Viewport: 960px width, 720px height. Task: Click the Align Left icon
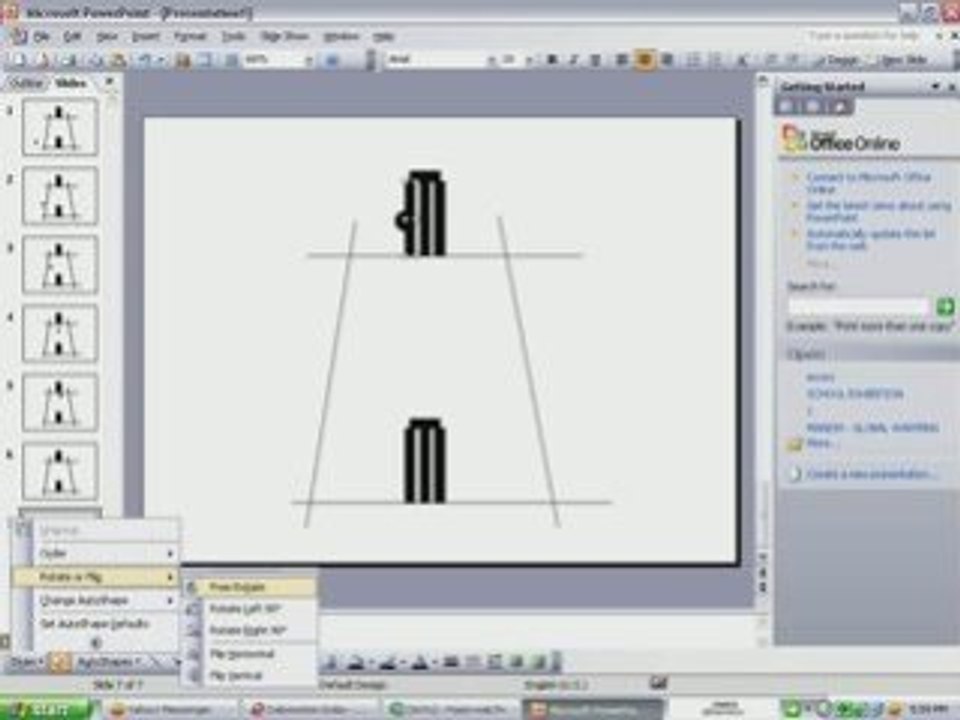[x=622, y=59]
